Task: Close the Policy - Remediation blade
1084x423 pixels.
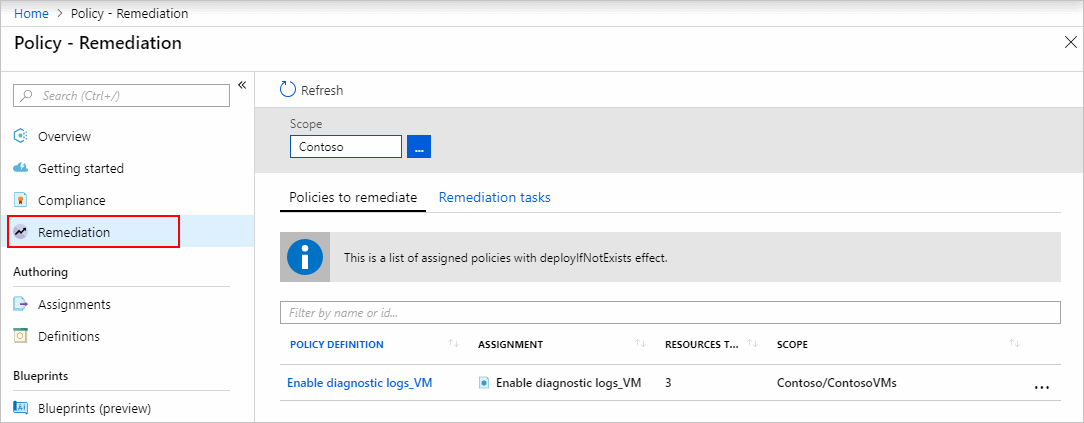Action: coord(1071,42)
